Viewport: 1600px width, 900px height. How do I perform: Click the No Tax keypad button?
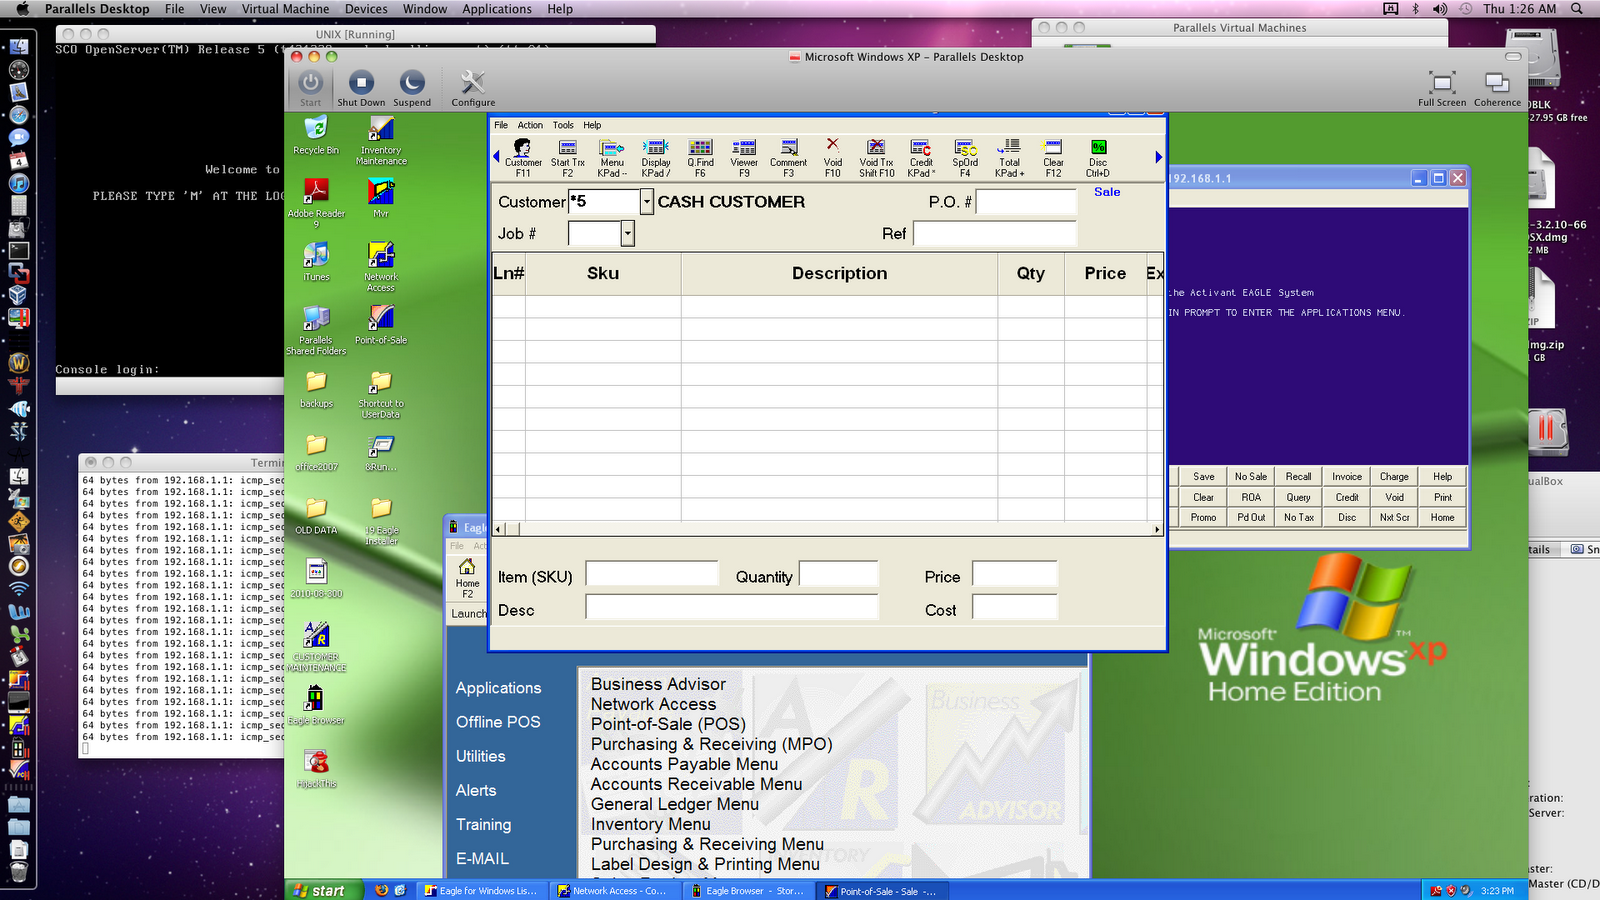[x=1298, y=517]
